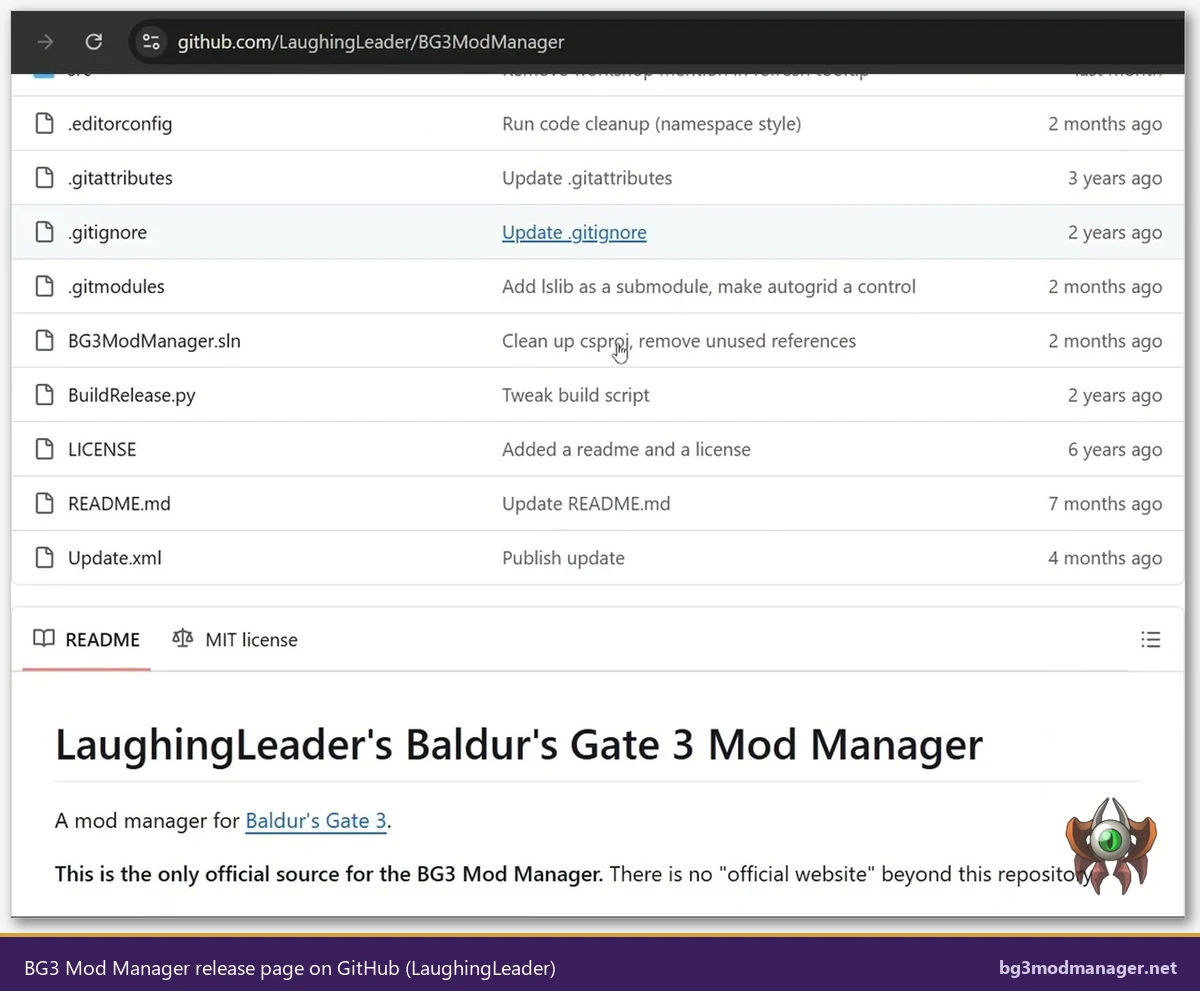
Task: Open the 'Update .gitattributes' commit message
Action: (x=587, y=178)
